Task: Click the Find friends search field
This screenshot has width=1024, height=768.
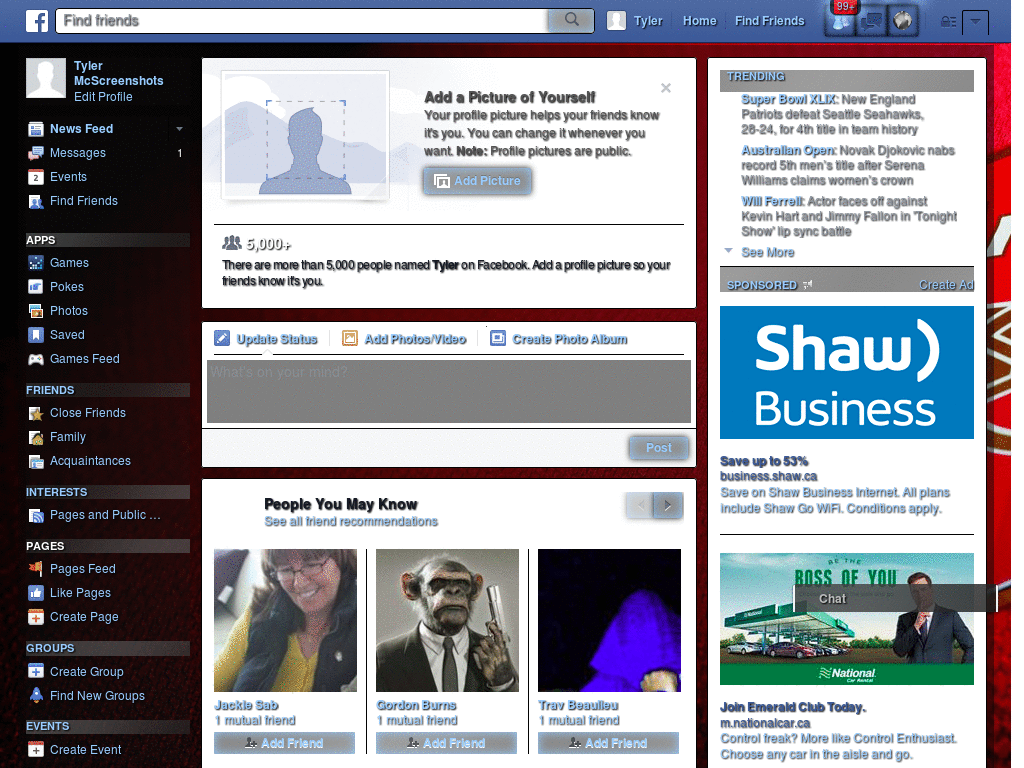Action: click(x=302, y=20)
